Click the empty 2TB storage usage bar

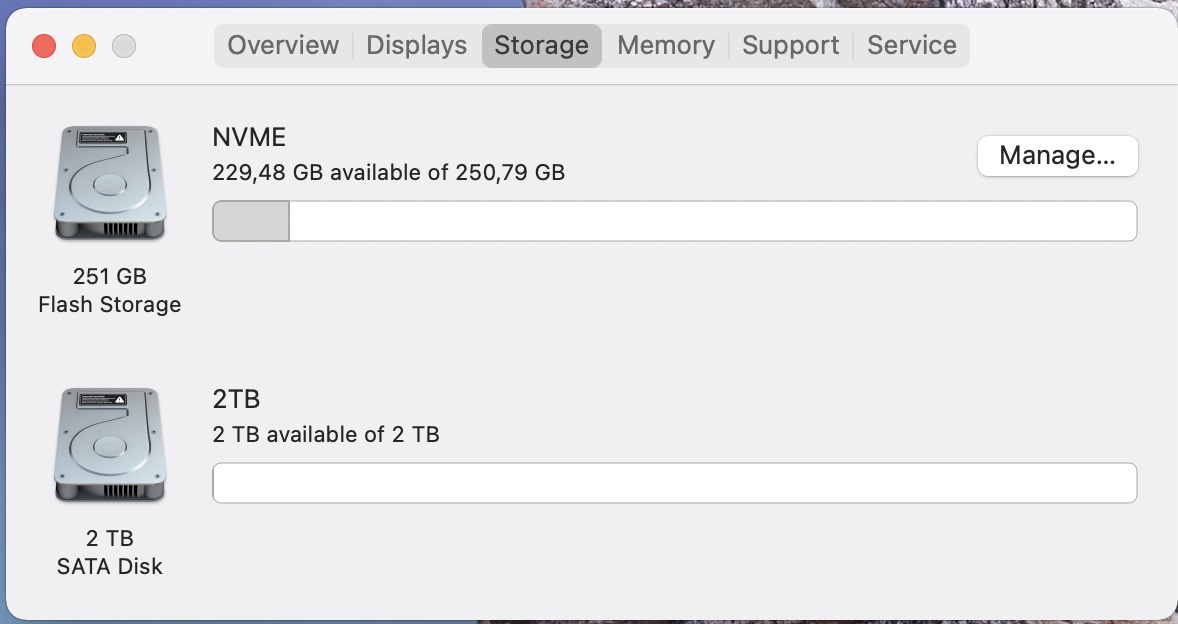[x=675, y=483]
